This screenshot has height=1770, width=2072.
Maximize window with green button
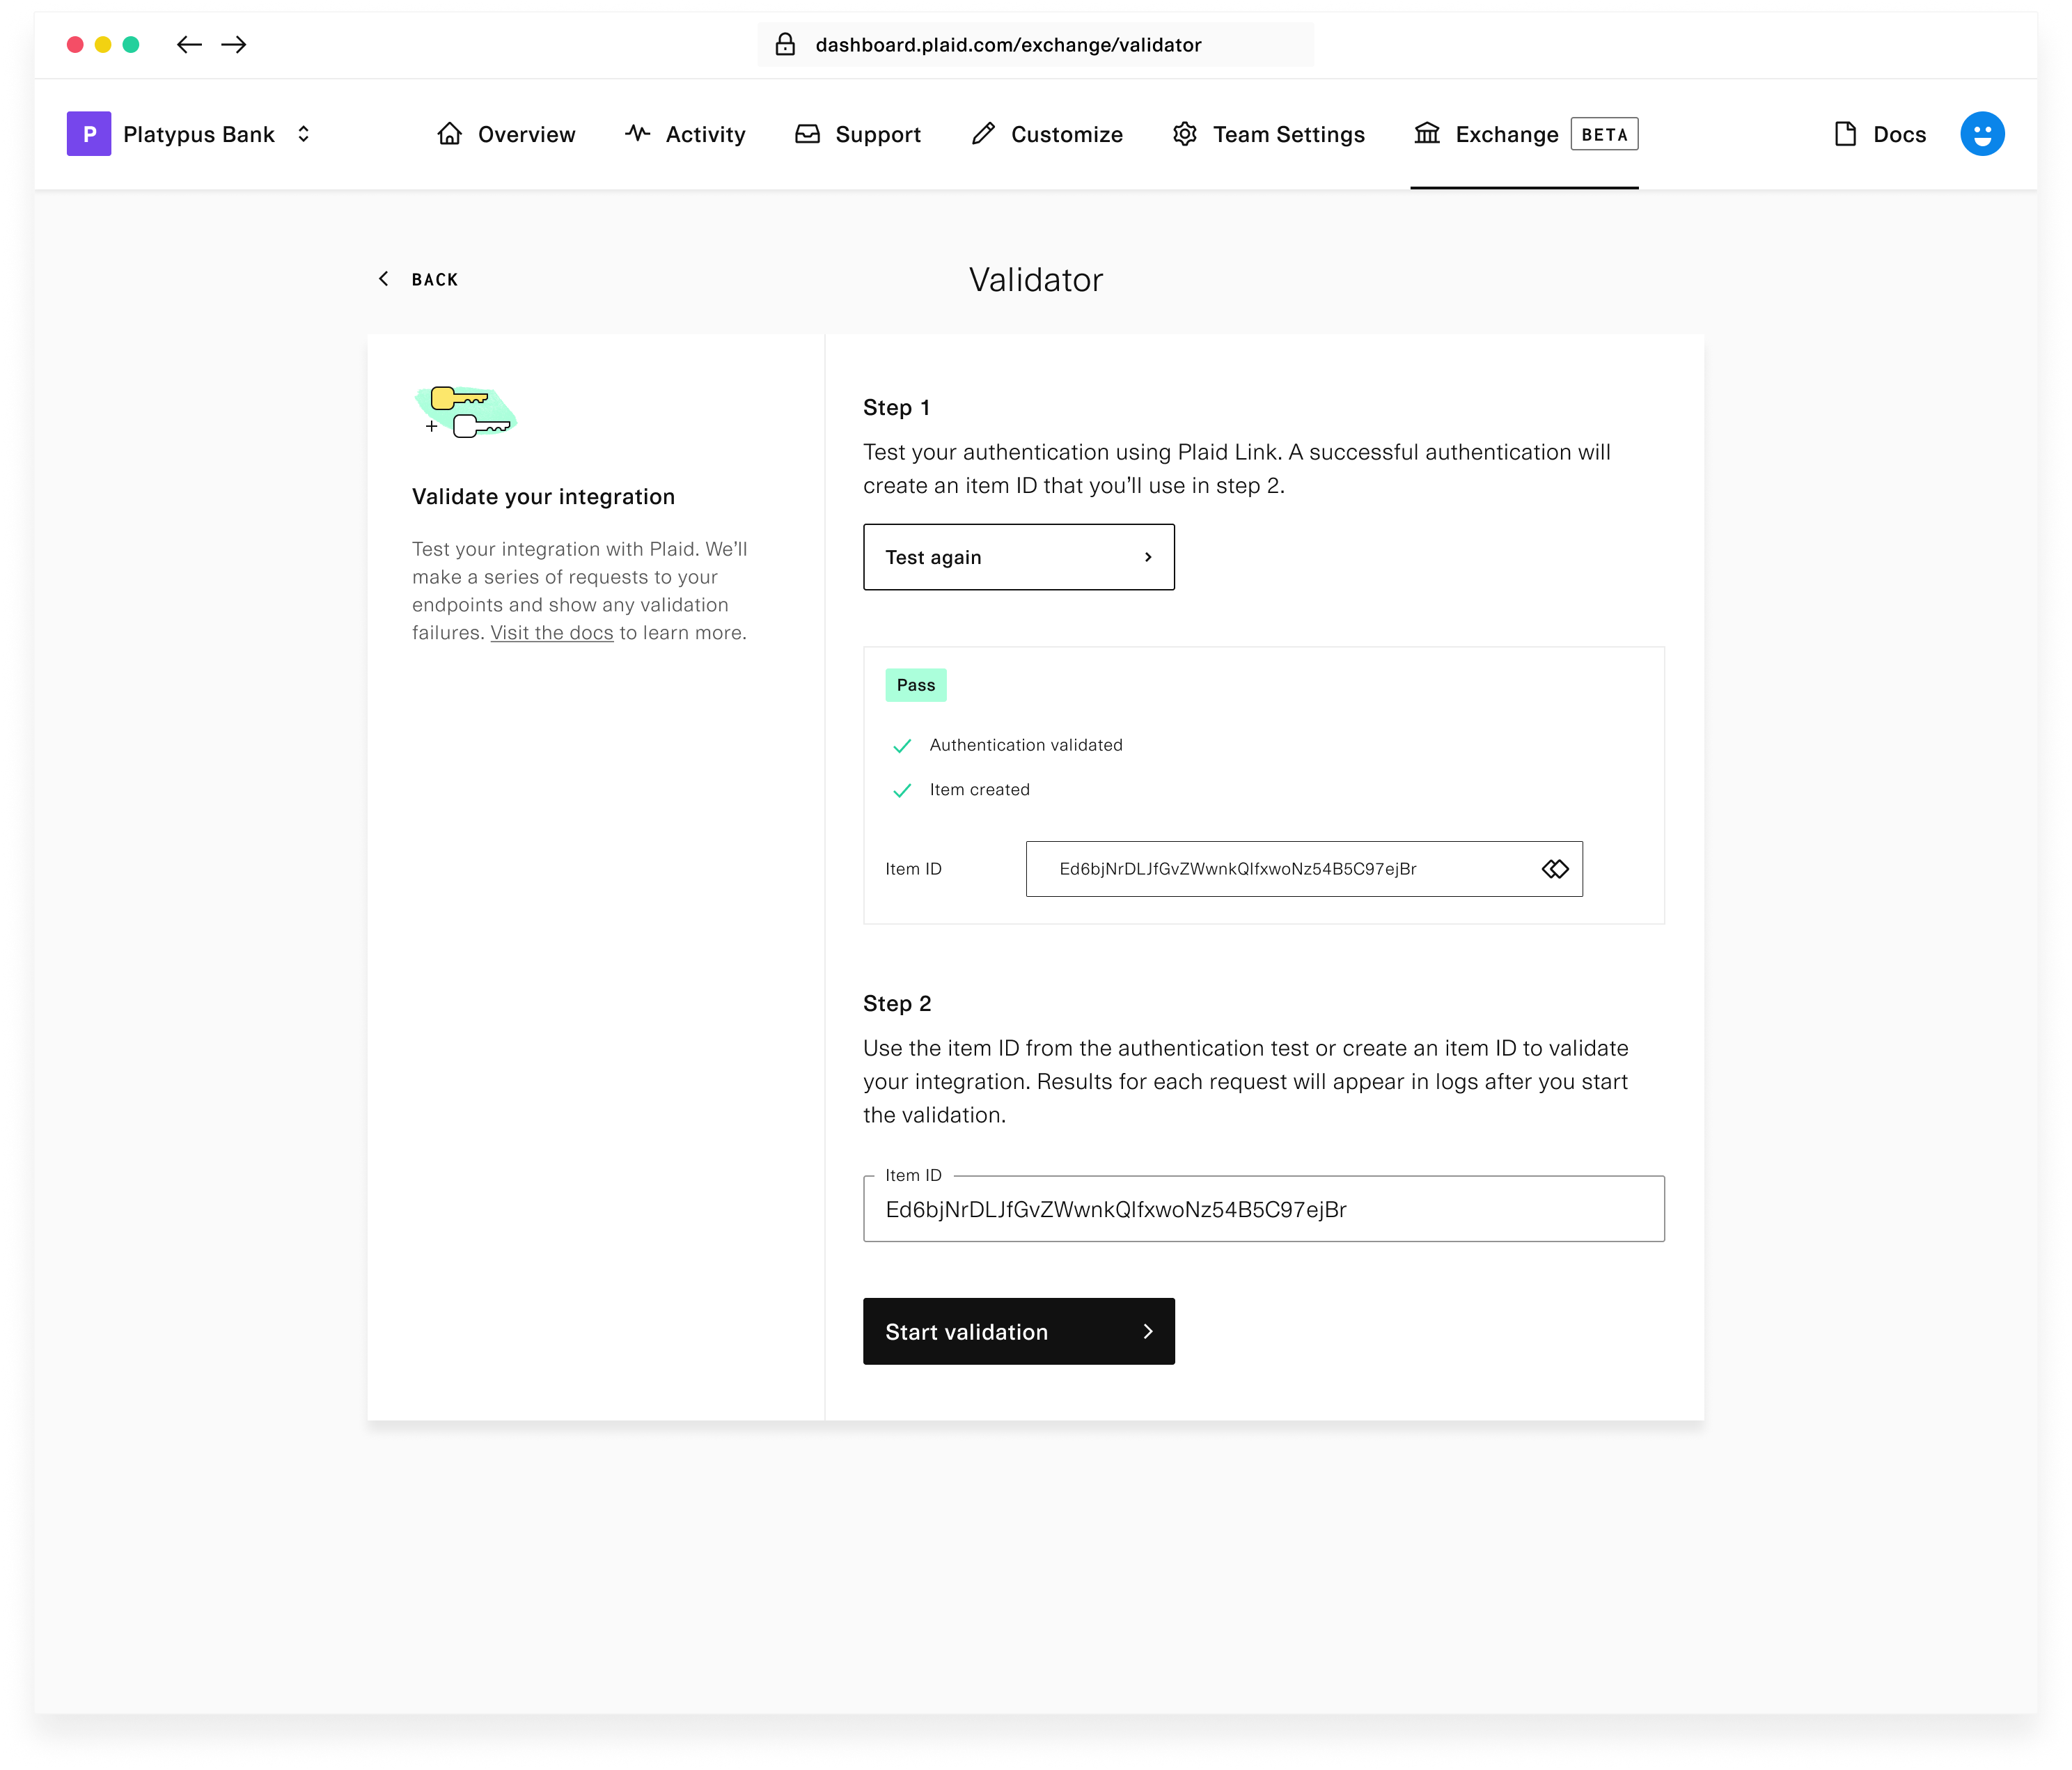(131, 44)
